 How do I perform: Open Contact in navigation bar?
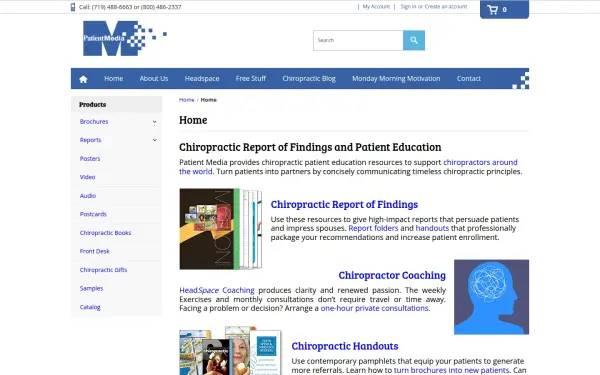[469, 78]
